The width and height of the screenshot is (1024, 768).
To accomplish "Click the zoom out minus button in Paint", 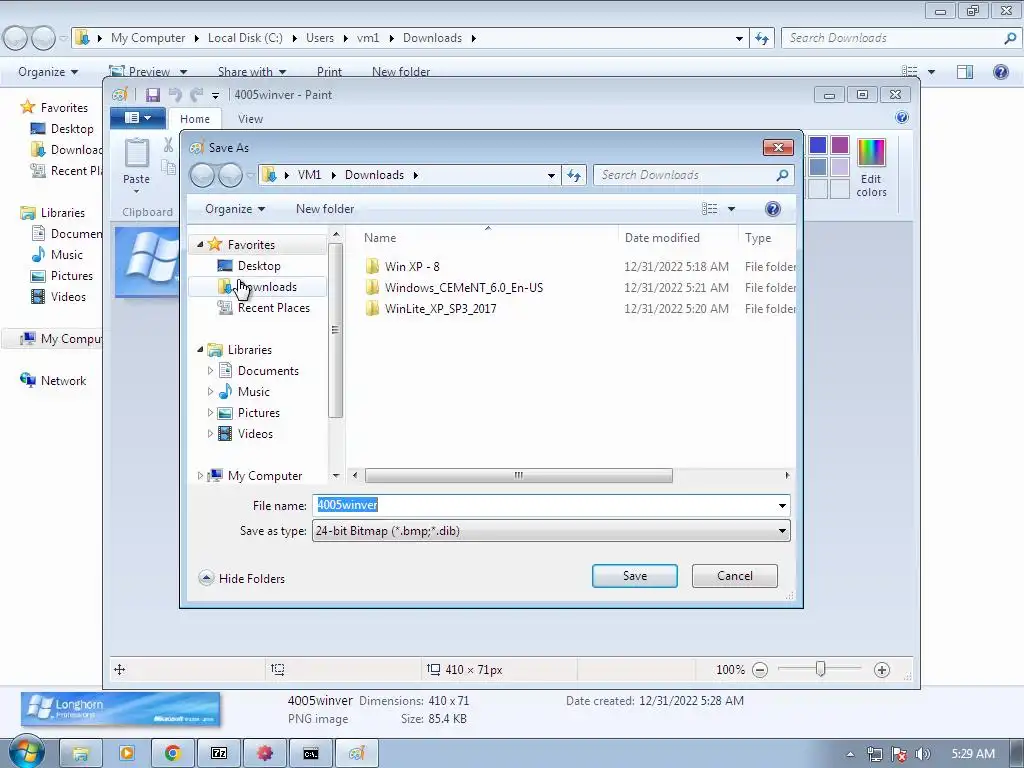I will click(x=760, y=669).
